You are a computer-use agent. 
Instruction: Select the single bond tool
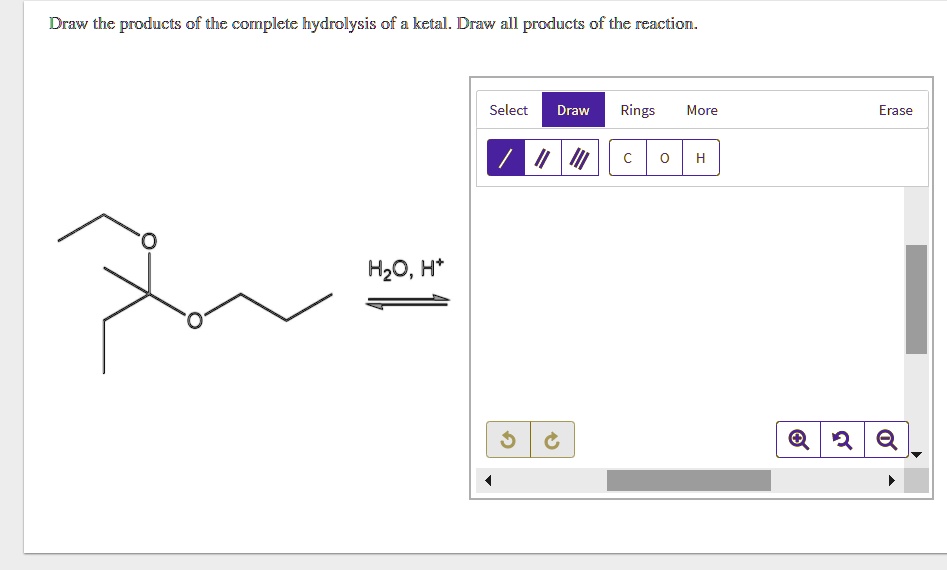[506, 158]
